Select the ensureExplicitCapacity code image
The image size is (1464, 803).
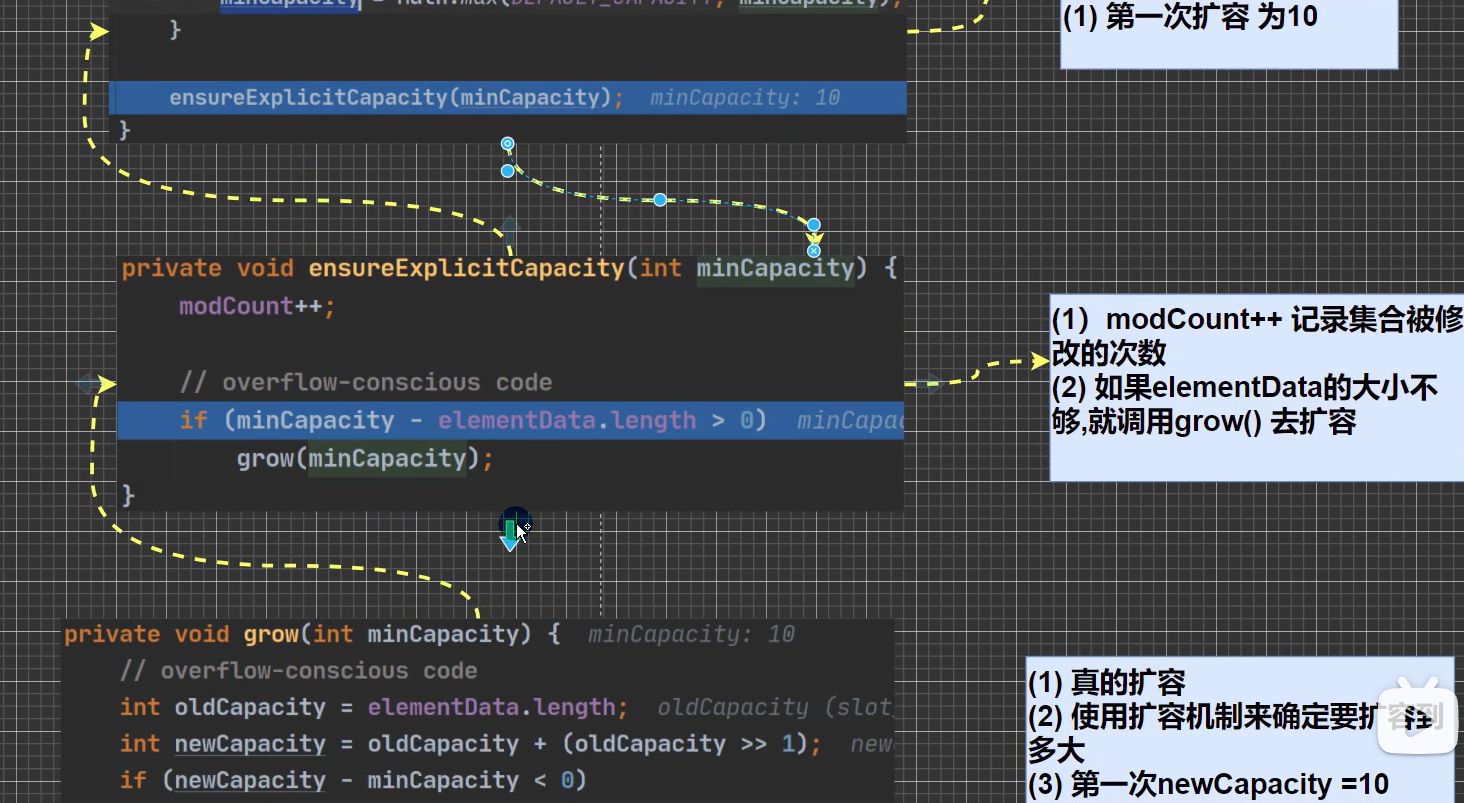pyautogui.click(x=510, y=381)
